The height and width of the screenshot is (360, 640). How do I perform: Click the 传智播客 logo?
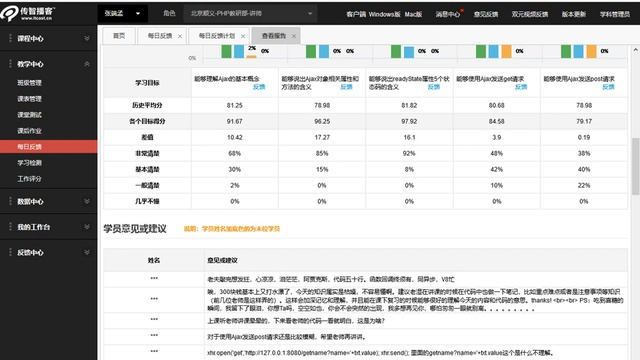pyautogui.click(x=28, y=13)
